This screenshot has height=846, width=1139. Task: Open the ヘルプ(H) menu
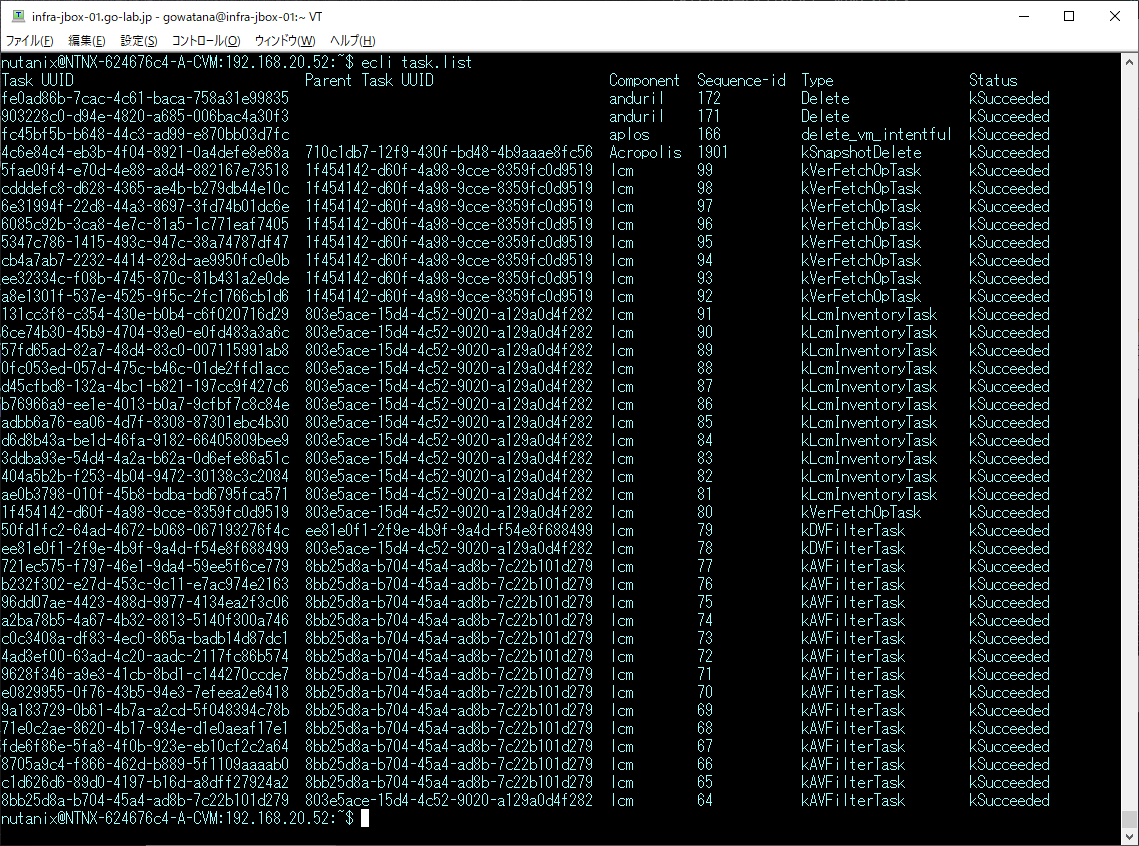pyautogui.click(x=352, y=41)
